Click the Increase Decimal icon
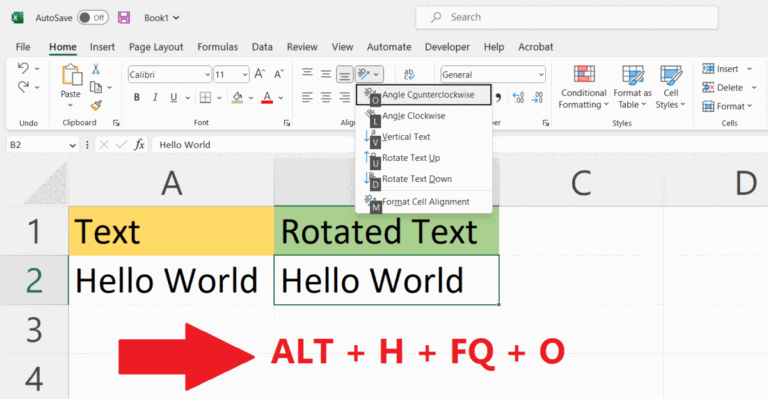 [x=519, y=97]
